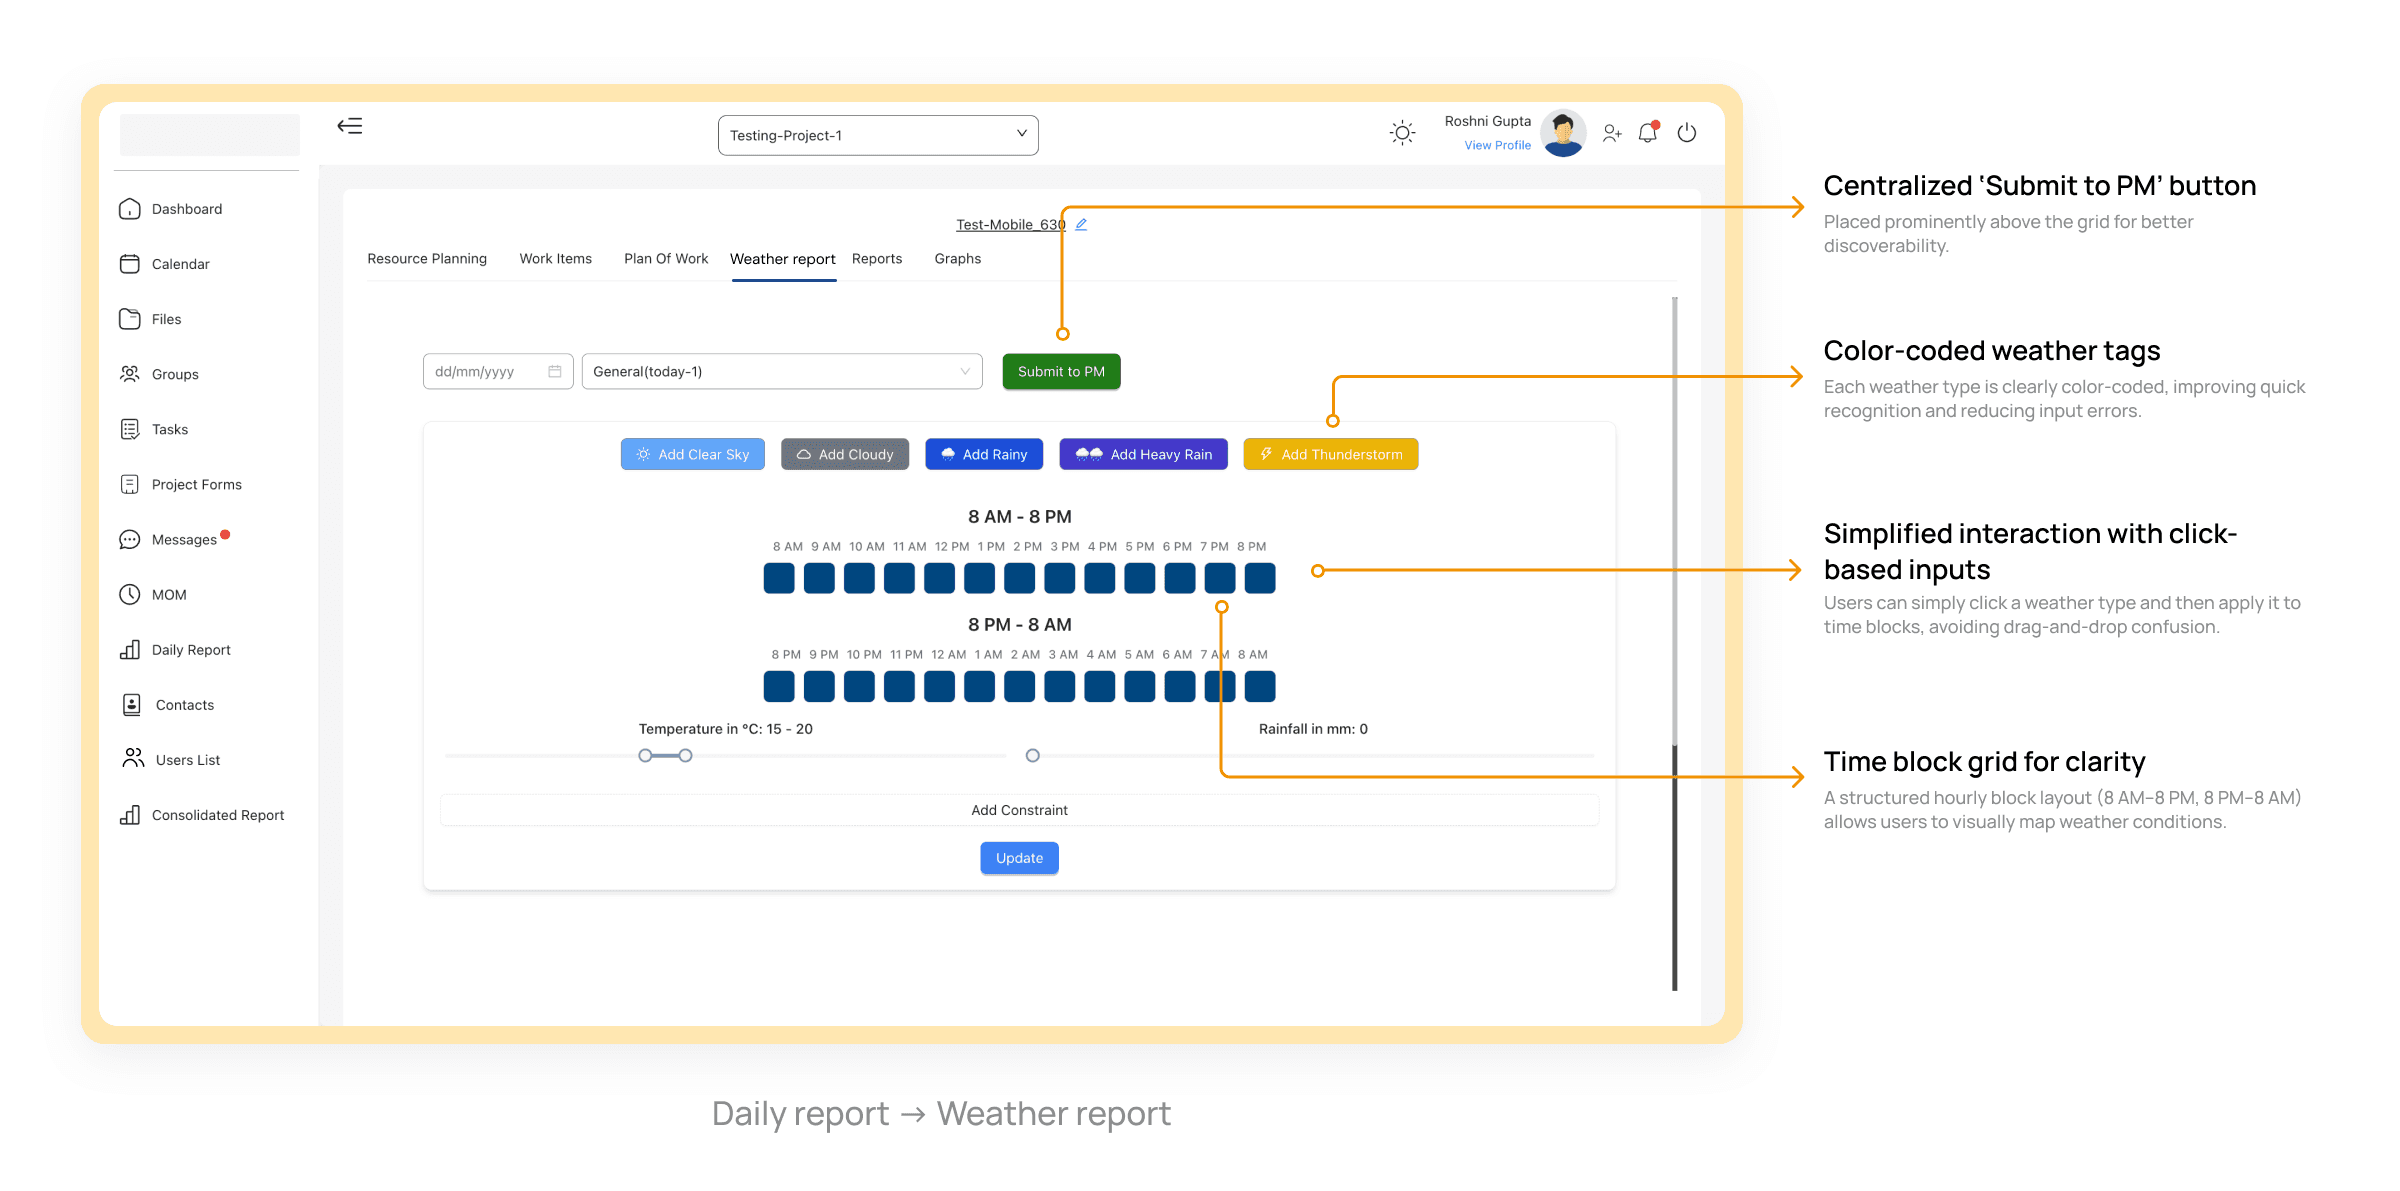Viewport: 2400px width, 1191px height.
Task: Toggle the 11 PM time block in the night row
Action: coord(899,686)
